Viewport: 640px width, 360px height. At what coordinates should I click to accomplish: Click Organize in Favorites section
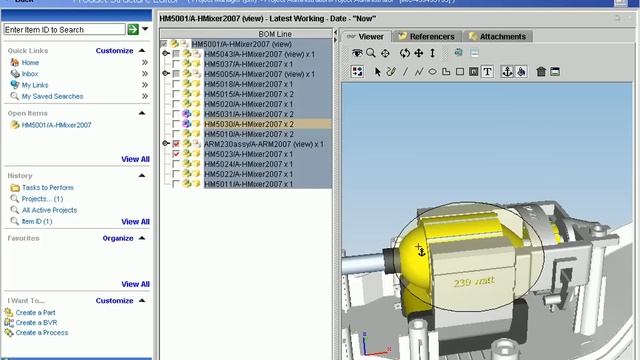click(x=118, y=238)
